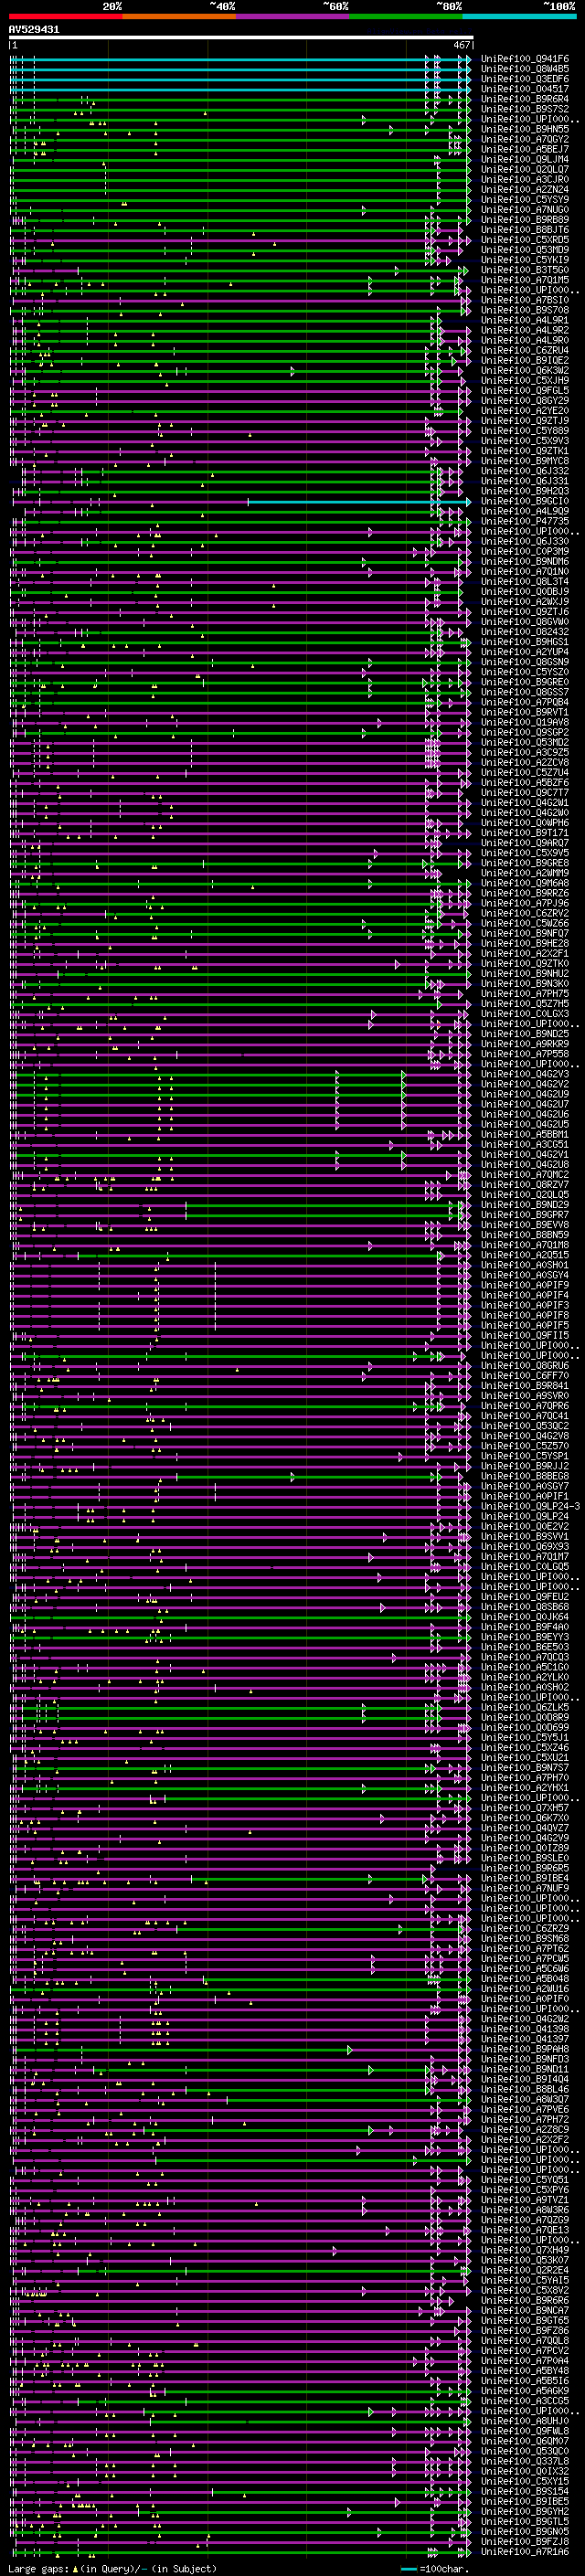
Task: Select UniRef100_Q9FII5 label
Action: (525, 1335)
